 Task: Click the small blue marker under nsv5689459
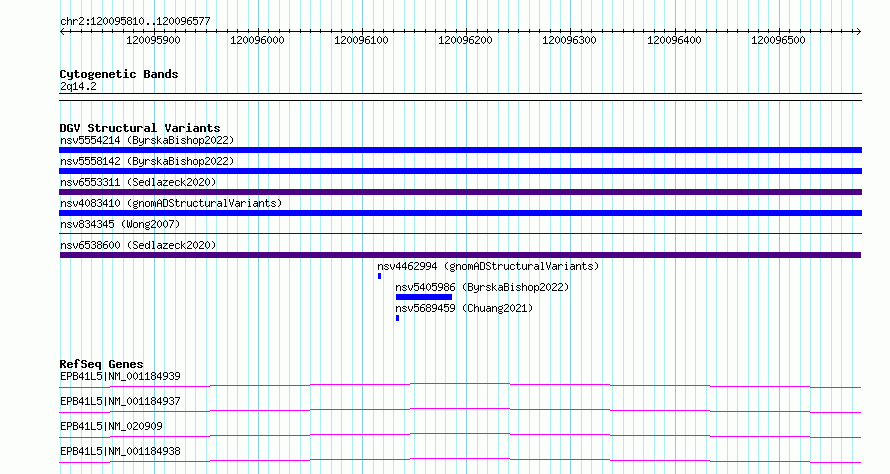click(397, 318)
